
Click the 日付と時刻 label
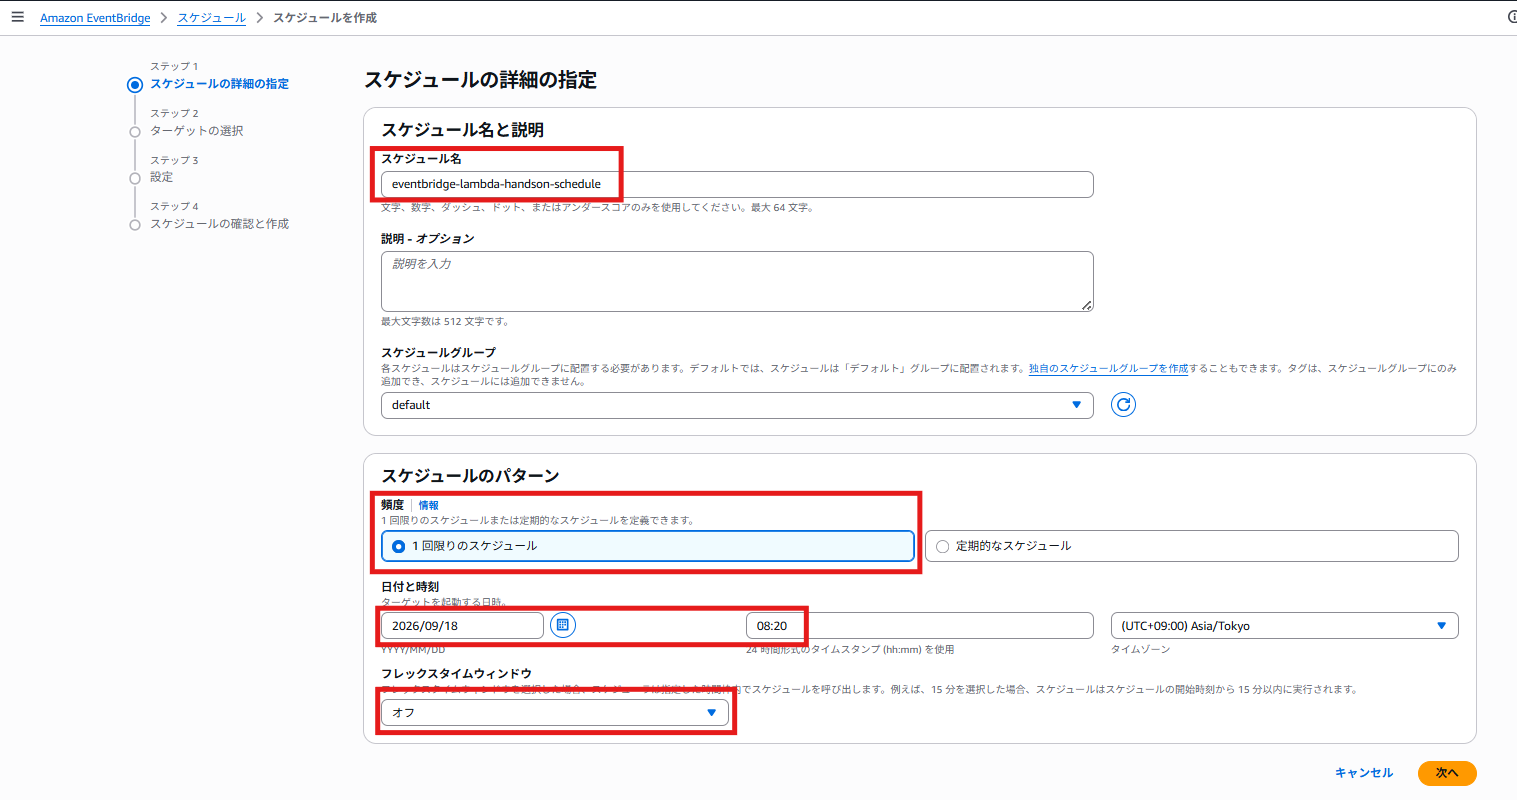tap(410, 587)
